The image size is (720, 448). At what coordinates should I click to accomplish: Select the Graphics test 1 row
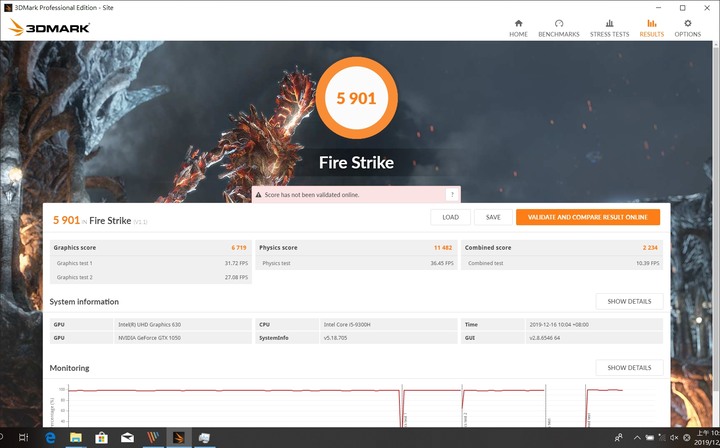(x=151, y=263)
